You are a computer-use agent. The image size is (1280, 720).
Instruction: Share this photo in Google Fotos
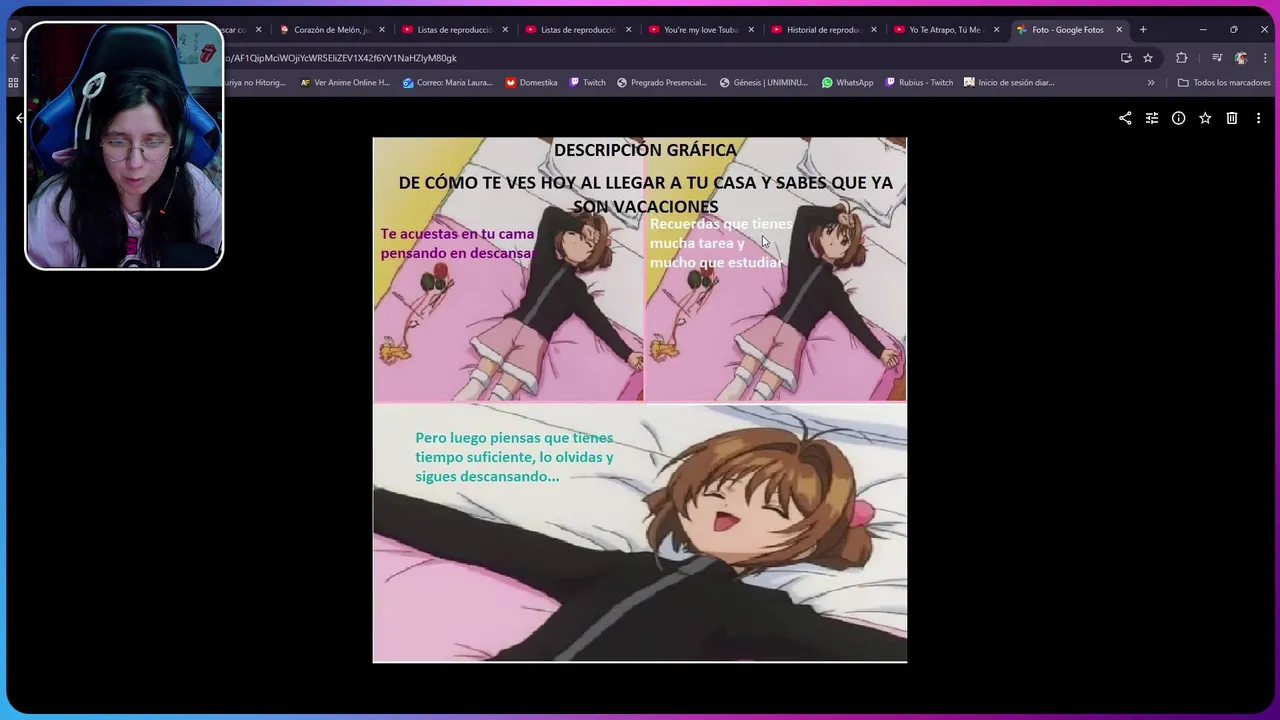[x=1125, y=118]
